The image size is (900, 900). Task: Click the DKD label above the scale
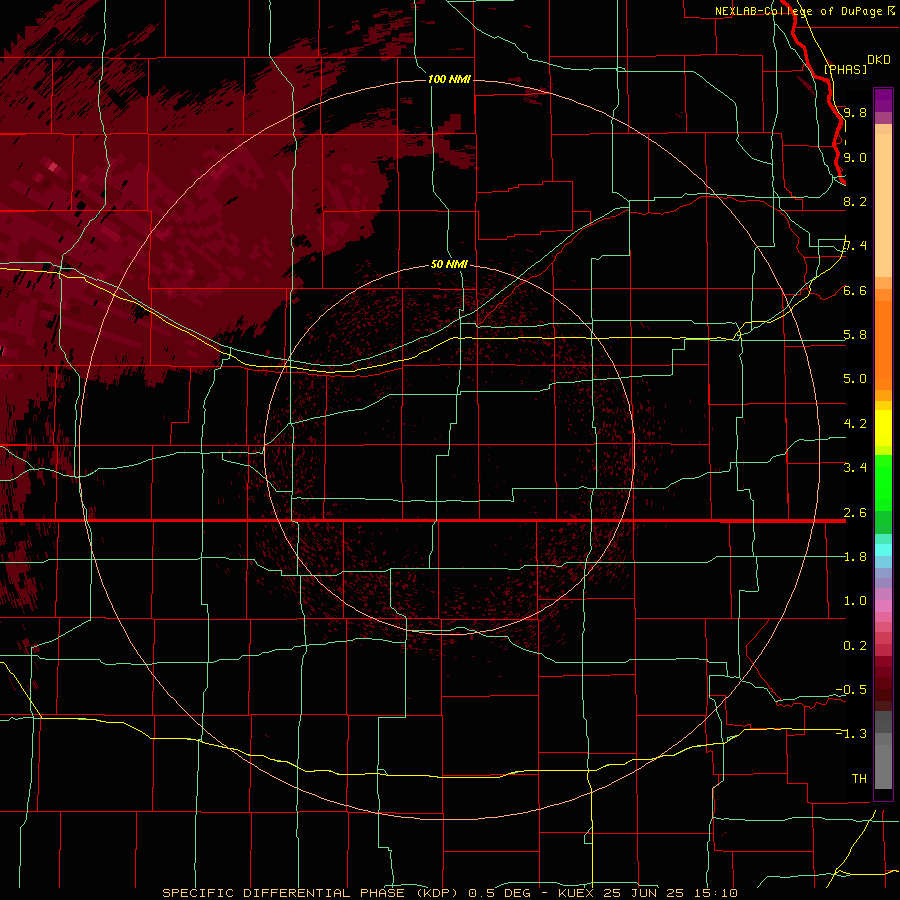pos(879,60)
